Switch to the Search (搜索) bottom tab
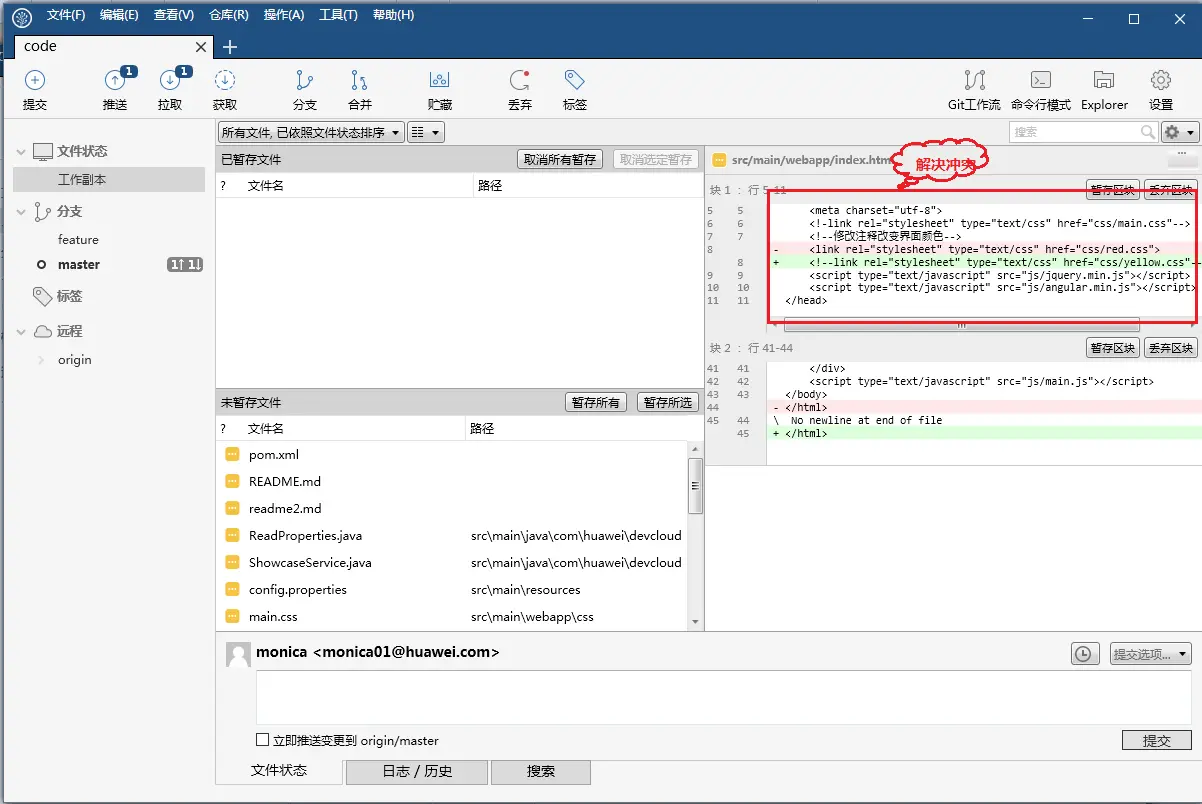 click(x=541, y=772)
